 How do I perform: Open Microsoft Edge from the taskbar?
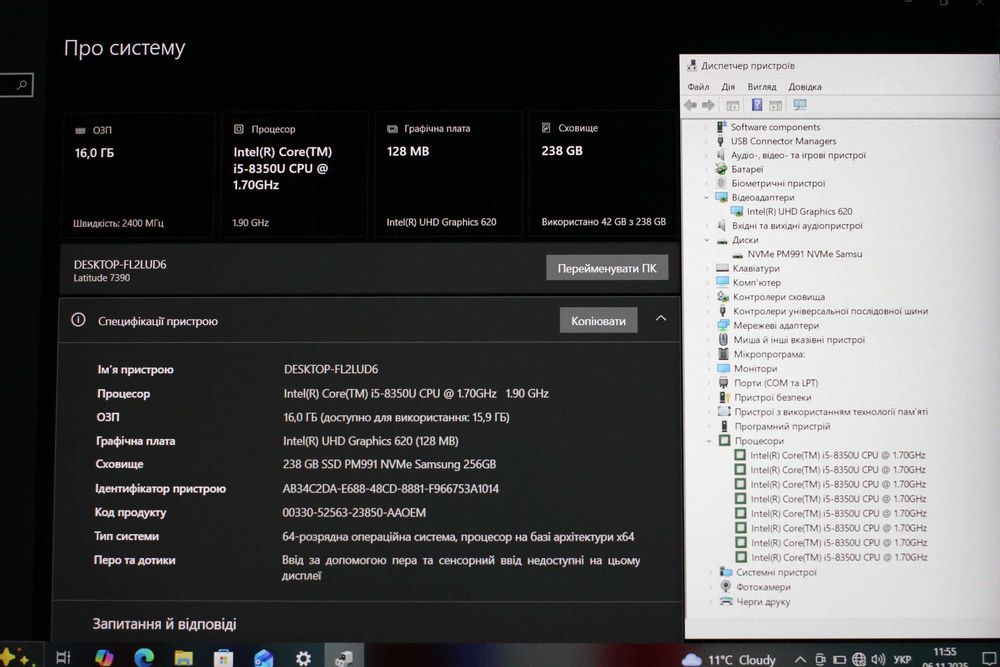[143, 657]
